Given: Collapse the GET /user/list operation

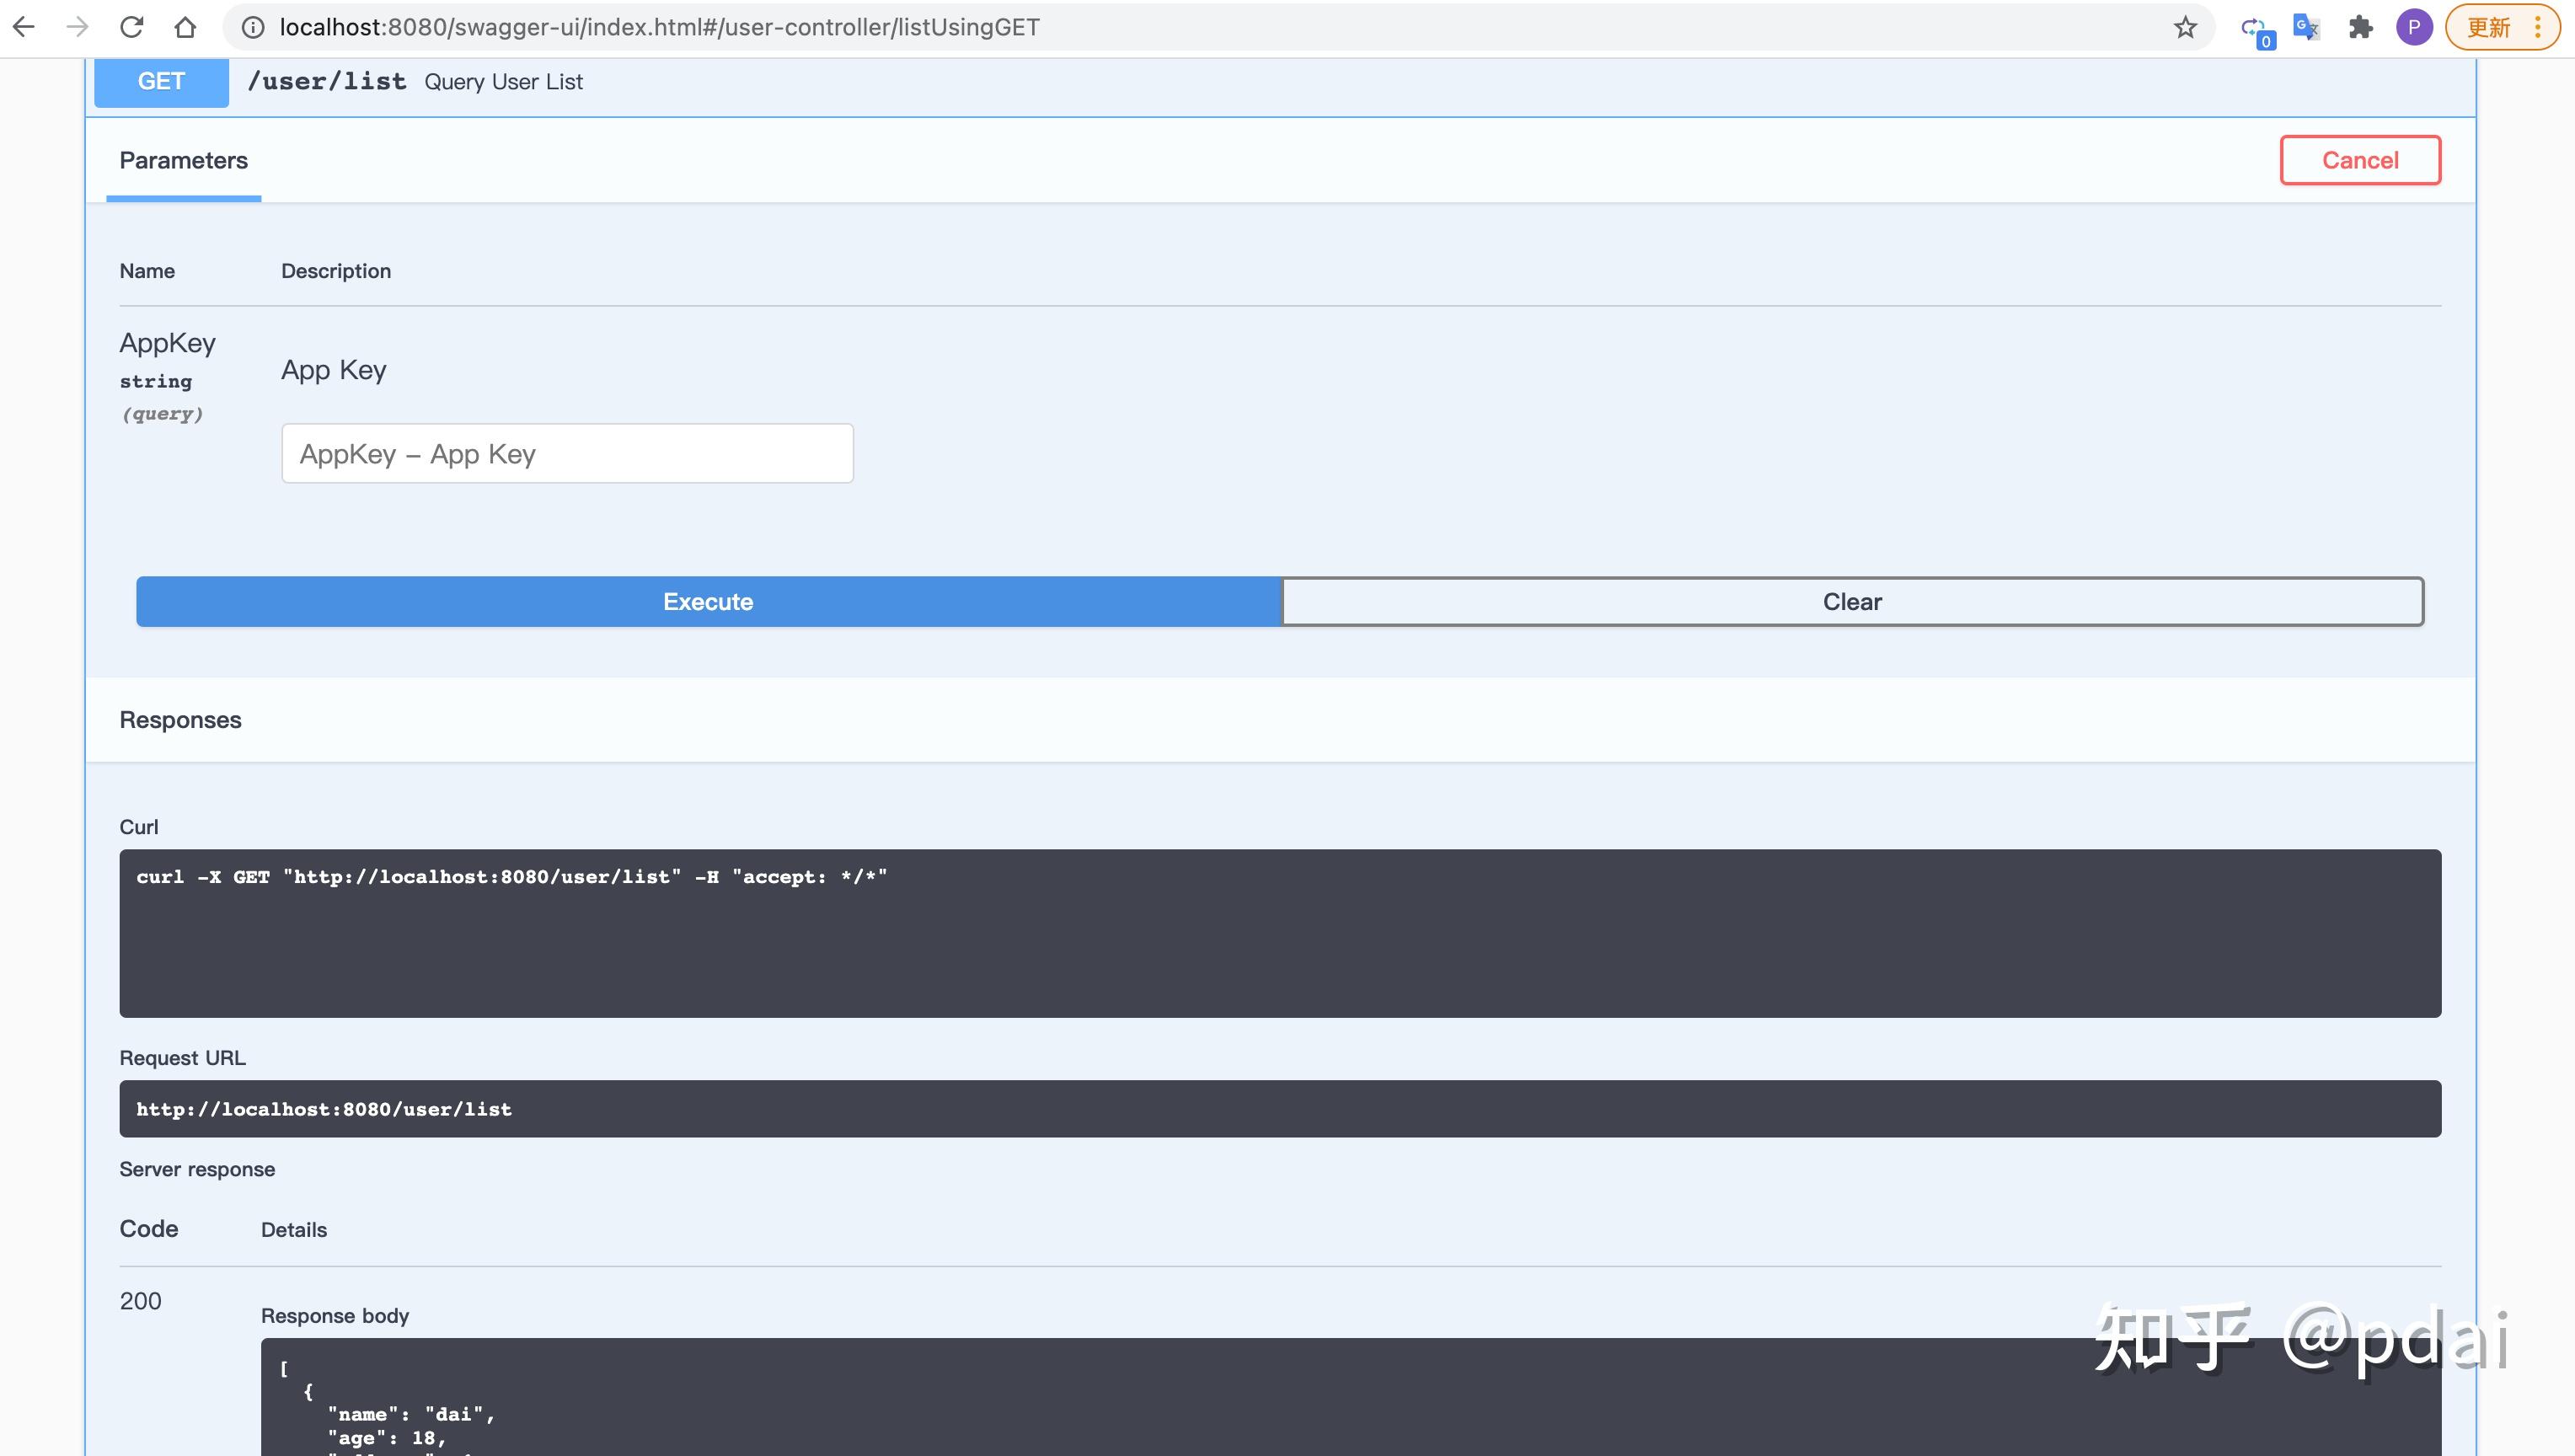Looking at the screenshot, I should point(1280,82).
